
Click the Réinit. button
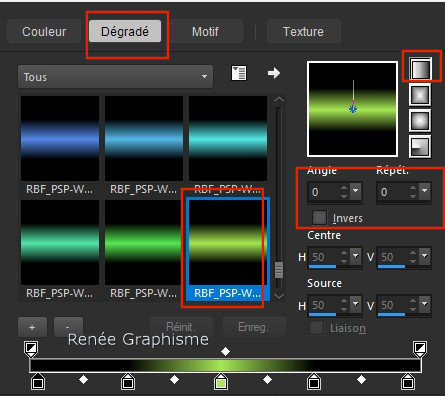click(181, 327)
